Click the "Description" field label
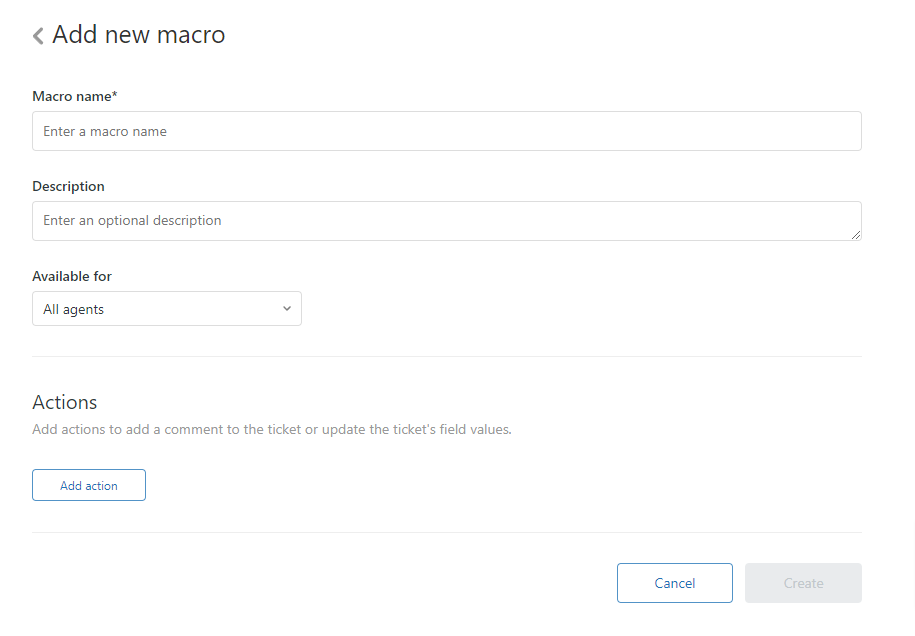The image size is (915, 636). pyautogui.click(x=68, y=186)
